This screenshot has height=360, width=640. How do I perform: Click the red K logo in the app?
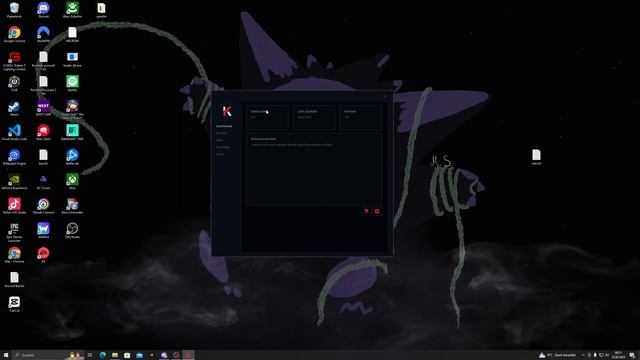[x=227, y=111]
